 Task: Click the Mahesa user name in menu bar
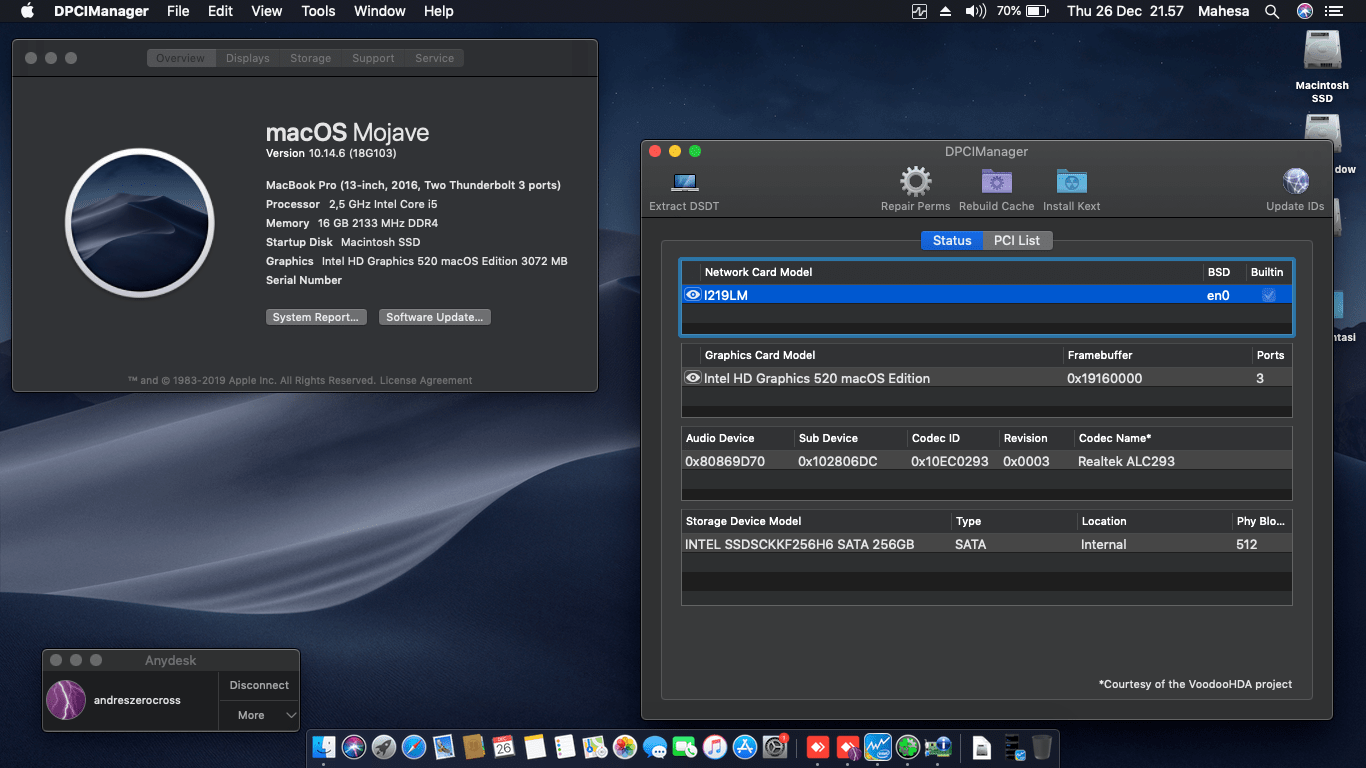tap(1224, 11)
